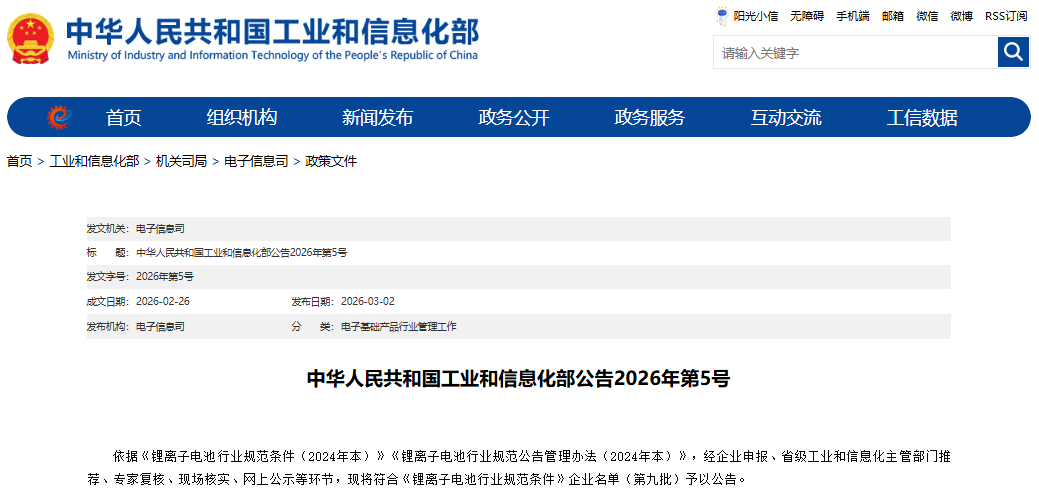The width and height of the screenshot is (1039, 492).
Task: Select the 互动交流 menu item
Action: click(786, 118)
